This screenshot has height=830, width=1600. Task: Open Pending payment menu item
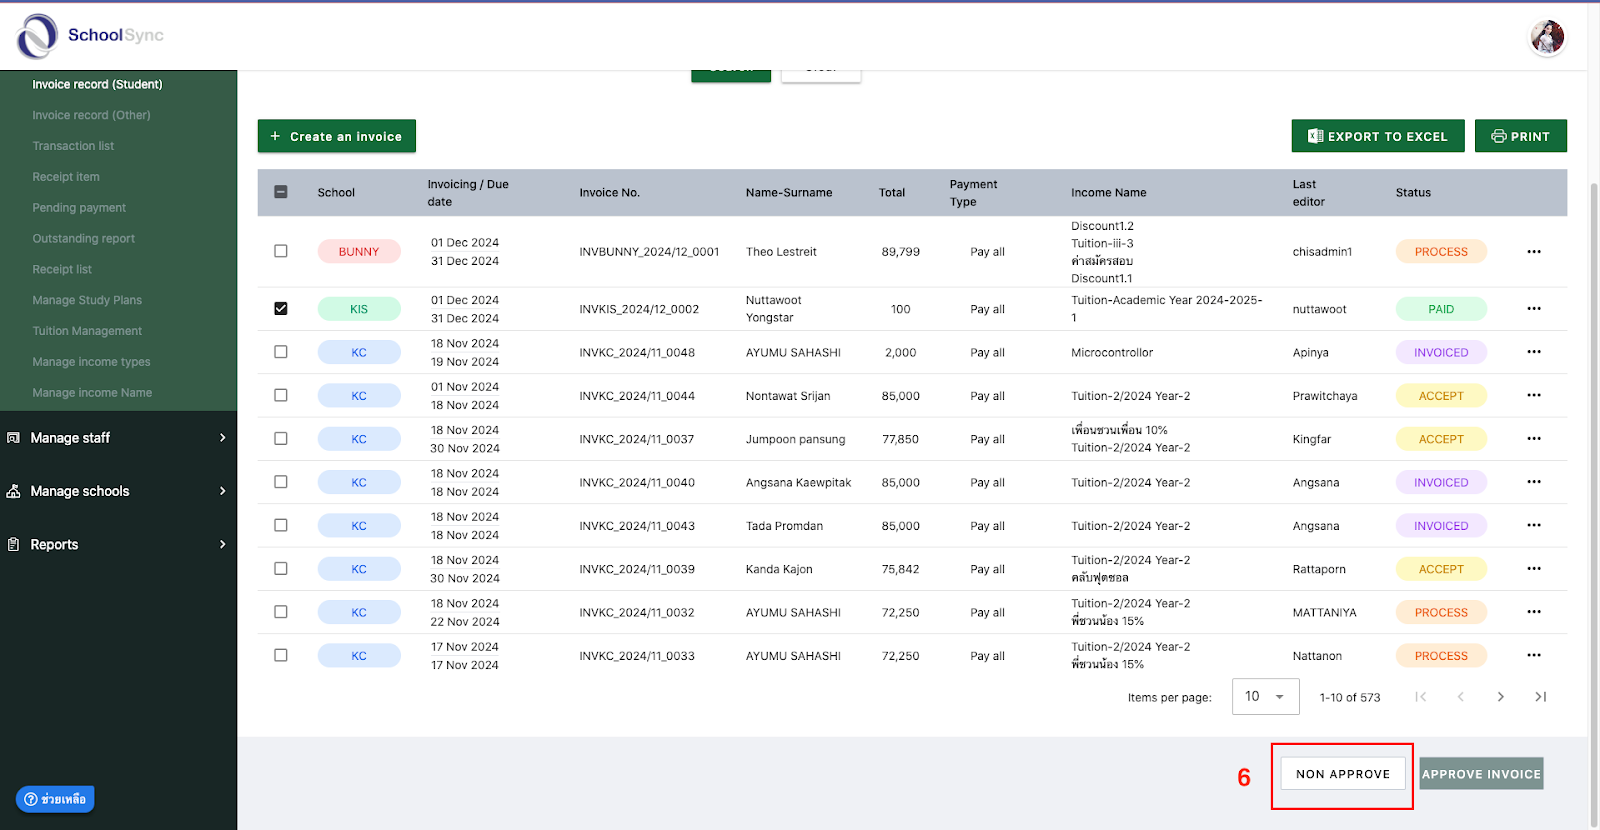pyautogui.click(x=79, y=208)
